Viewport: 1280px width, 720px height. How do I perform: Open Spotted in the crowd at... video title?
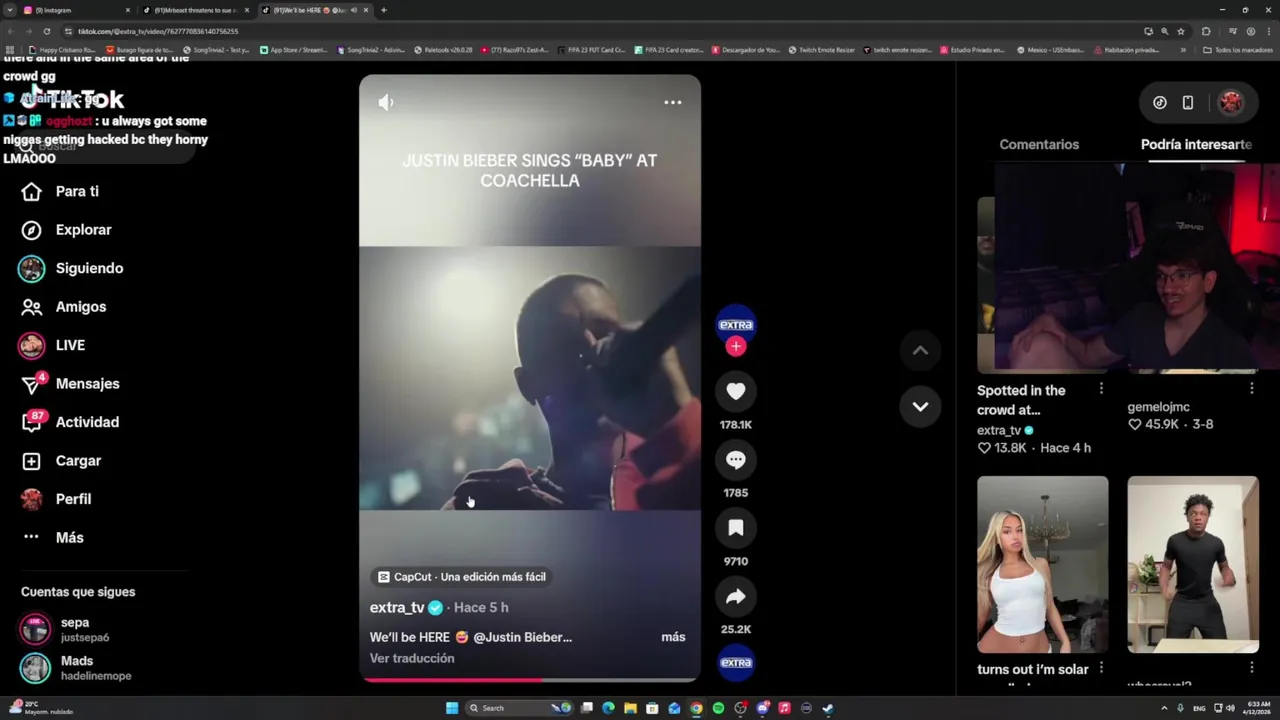click(x=1021, y=400)
